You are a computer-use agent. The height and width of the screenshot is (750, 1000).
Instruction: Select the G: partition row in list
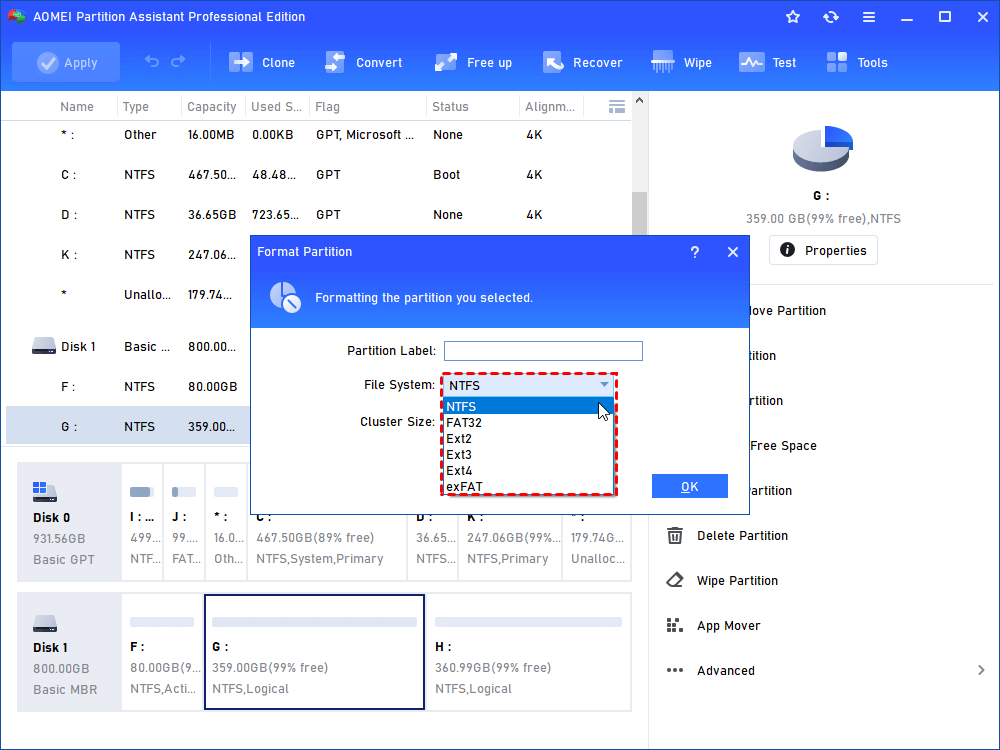coord(128,426)
